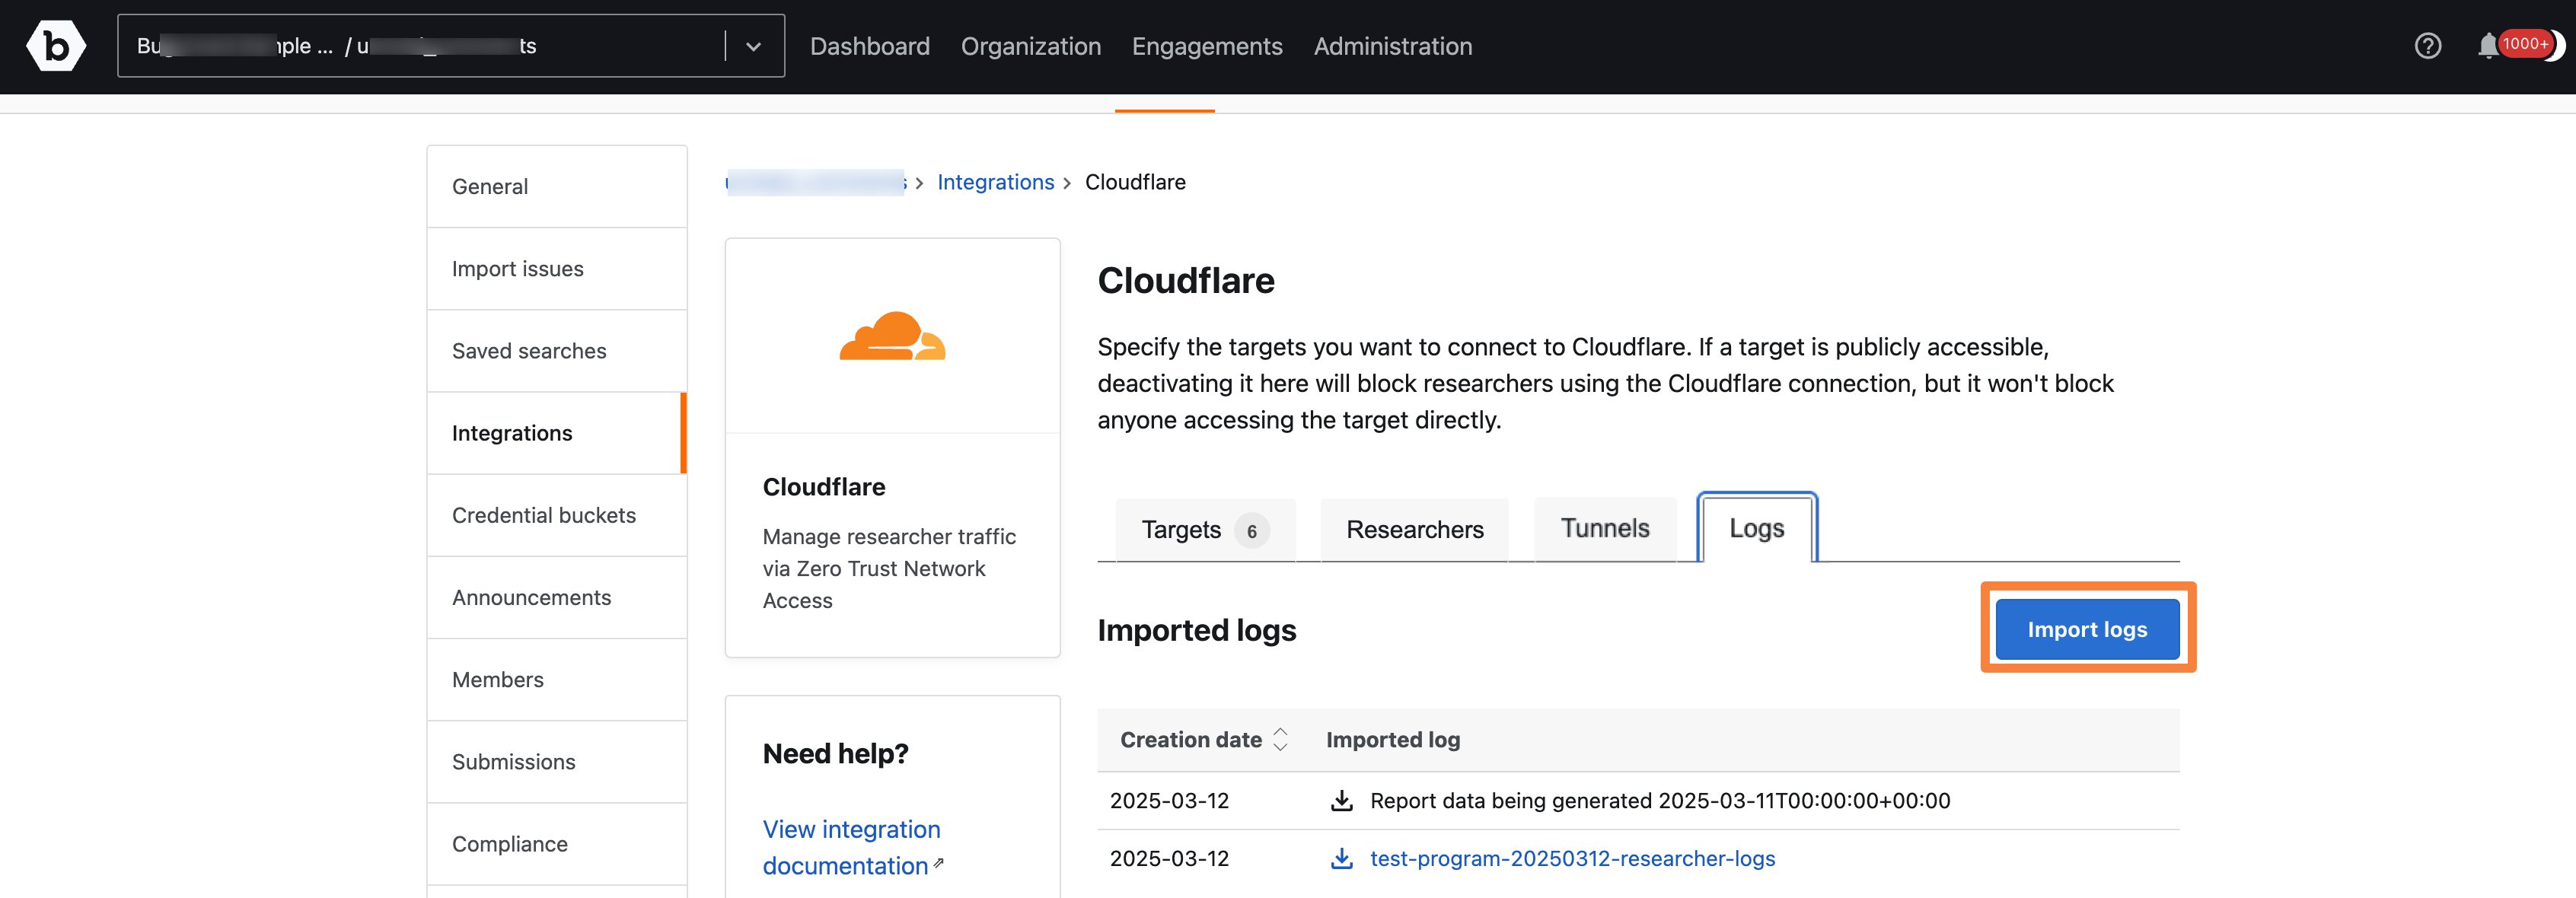Screen dimensions: 2576x898
Task: Click the Creation date column header
Action: tap(1190, 740)
